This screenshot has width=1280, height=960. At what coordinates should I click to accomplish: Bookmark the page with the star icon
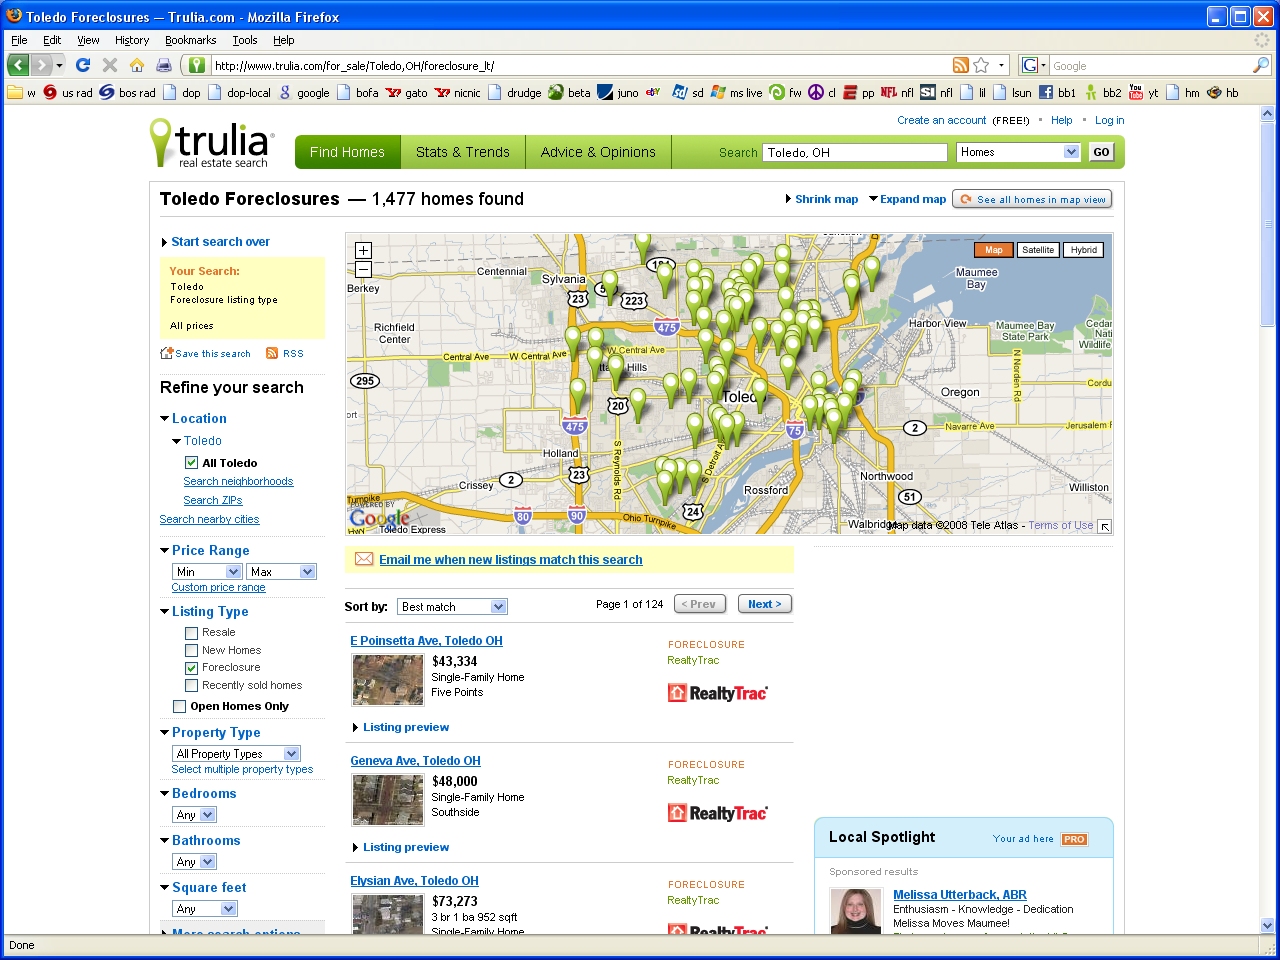coord(981,65)
